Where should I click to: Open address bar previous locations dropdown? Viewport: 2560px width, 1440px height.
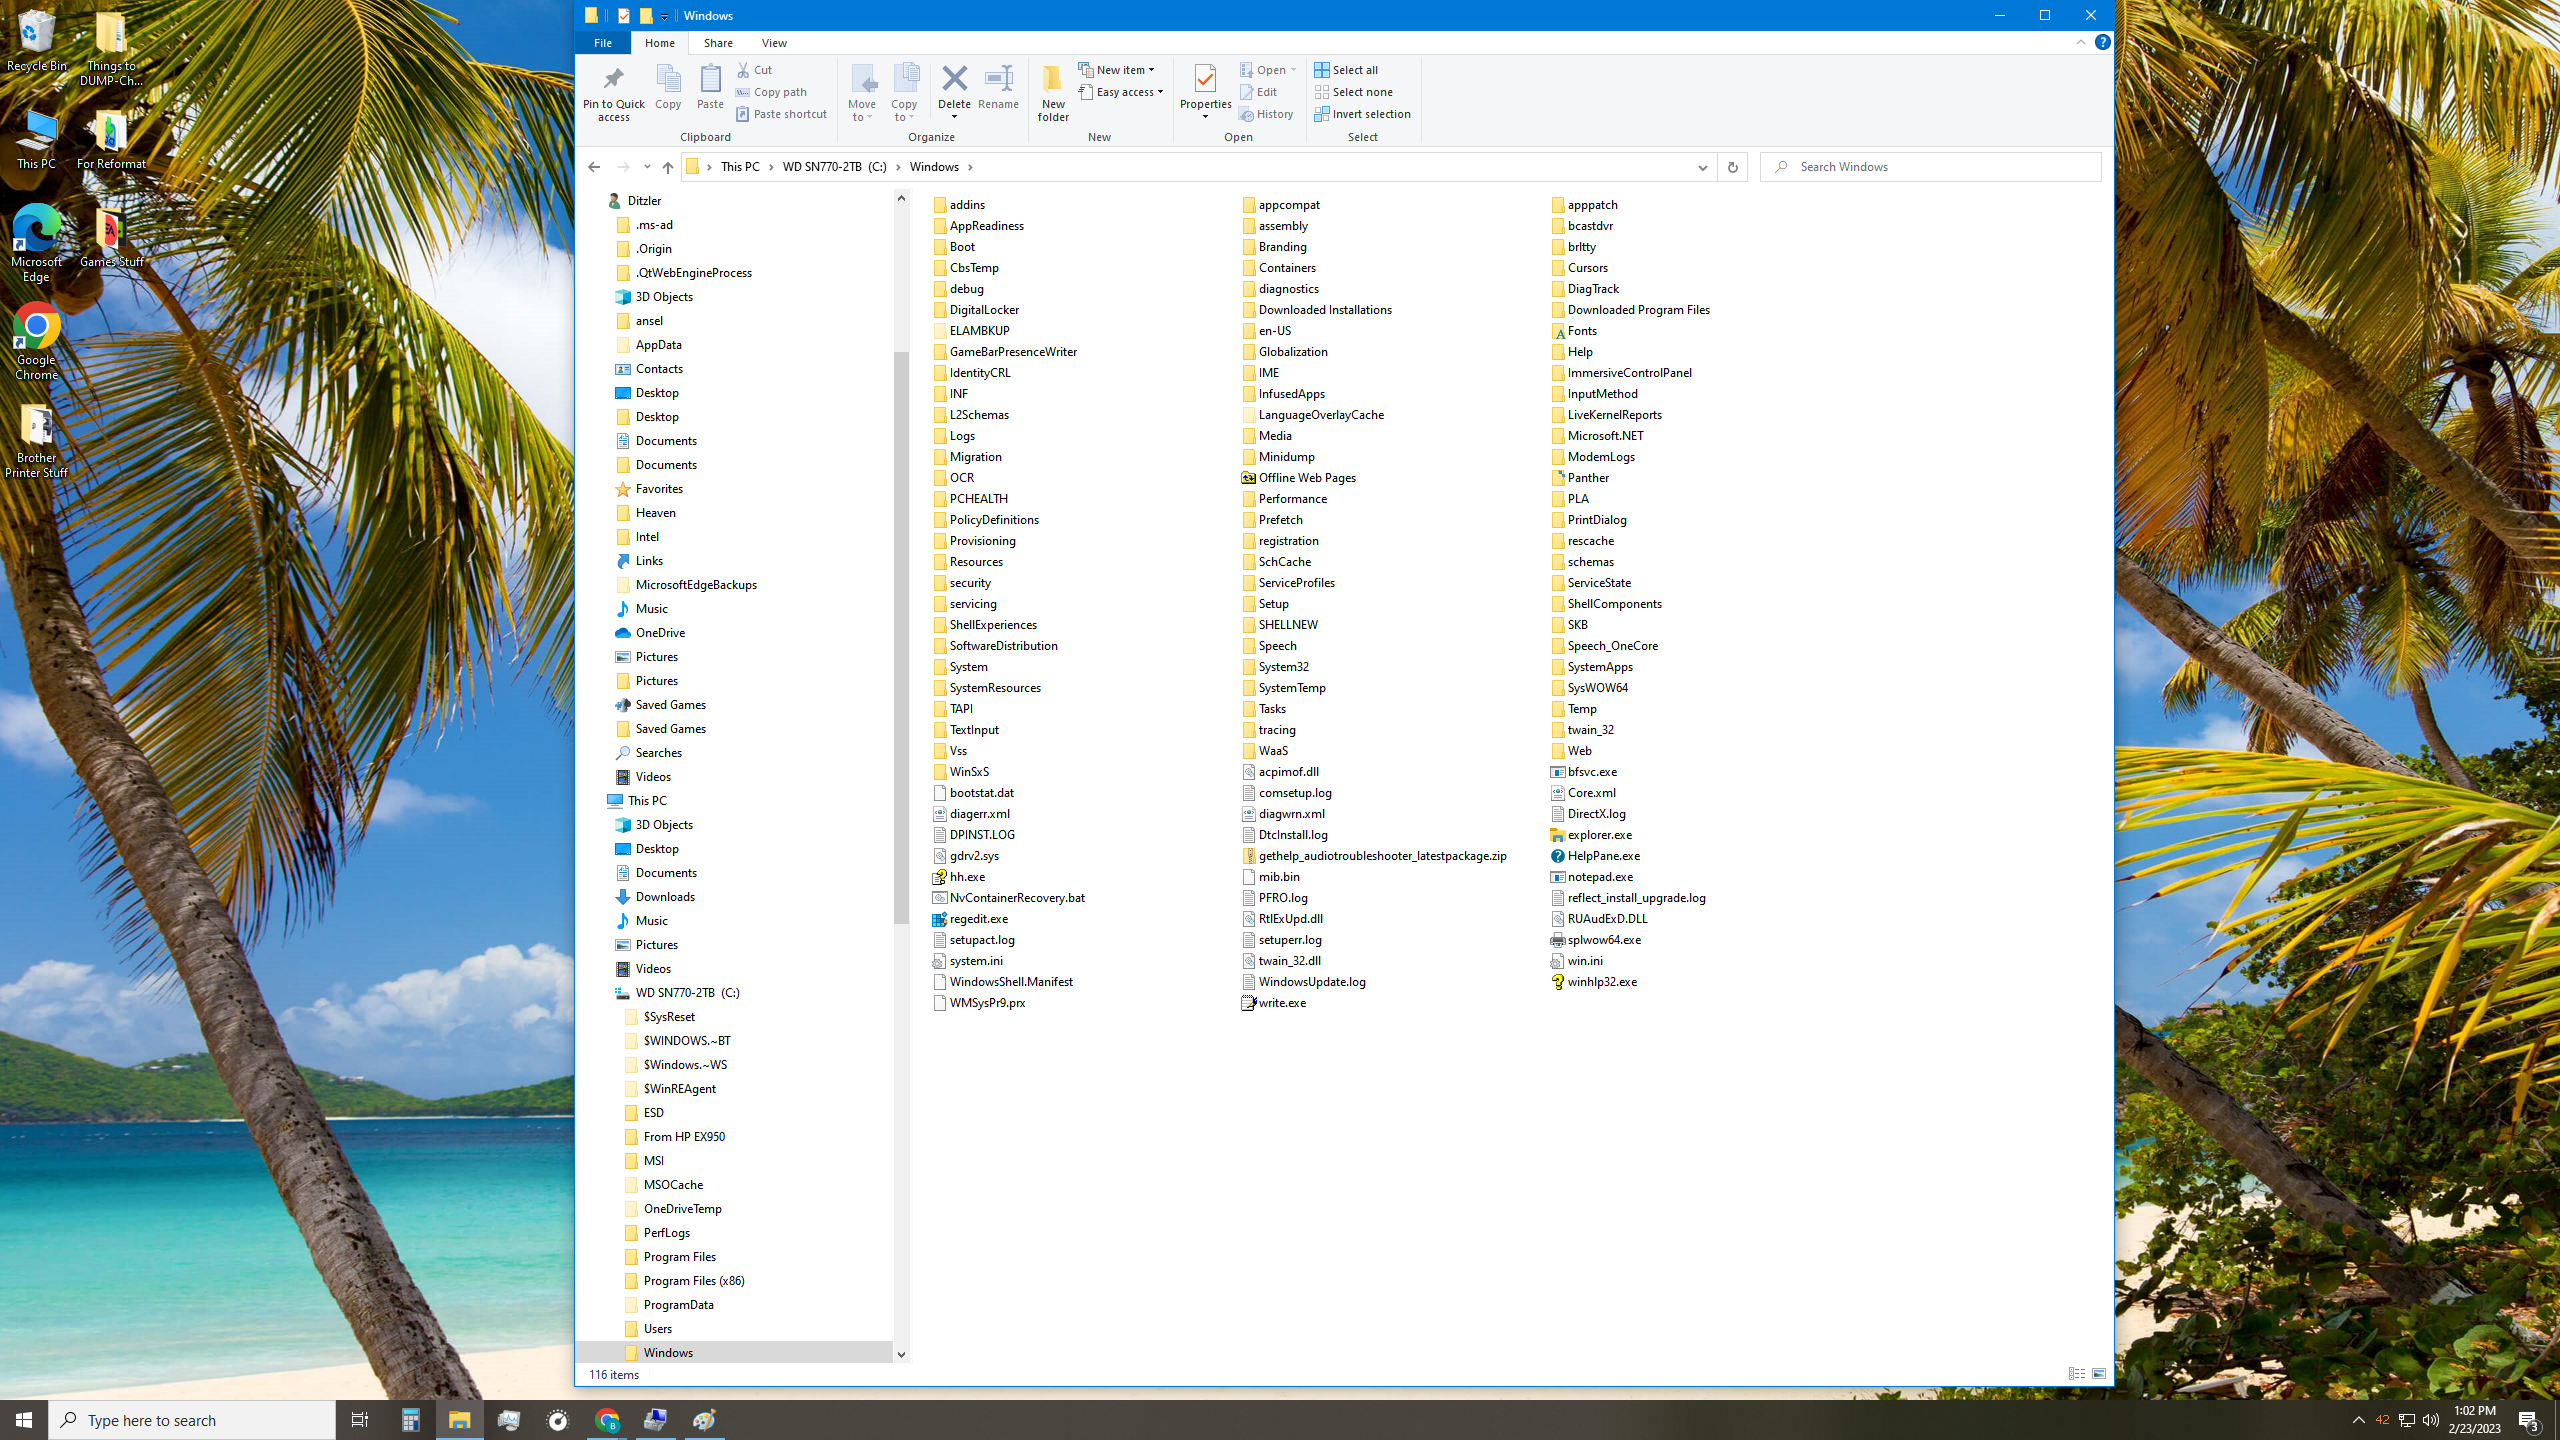(x=1702, y=167)
